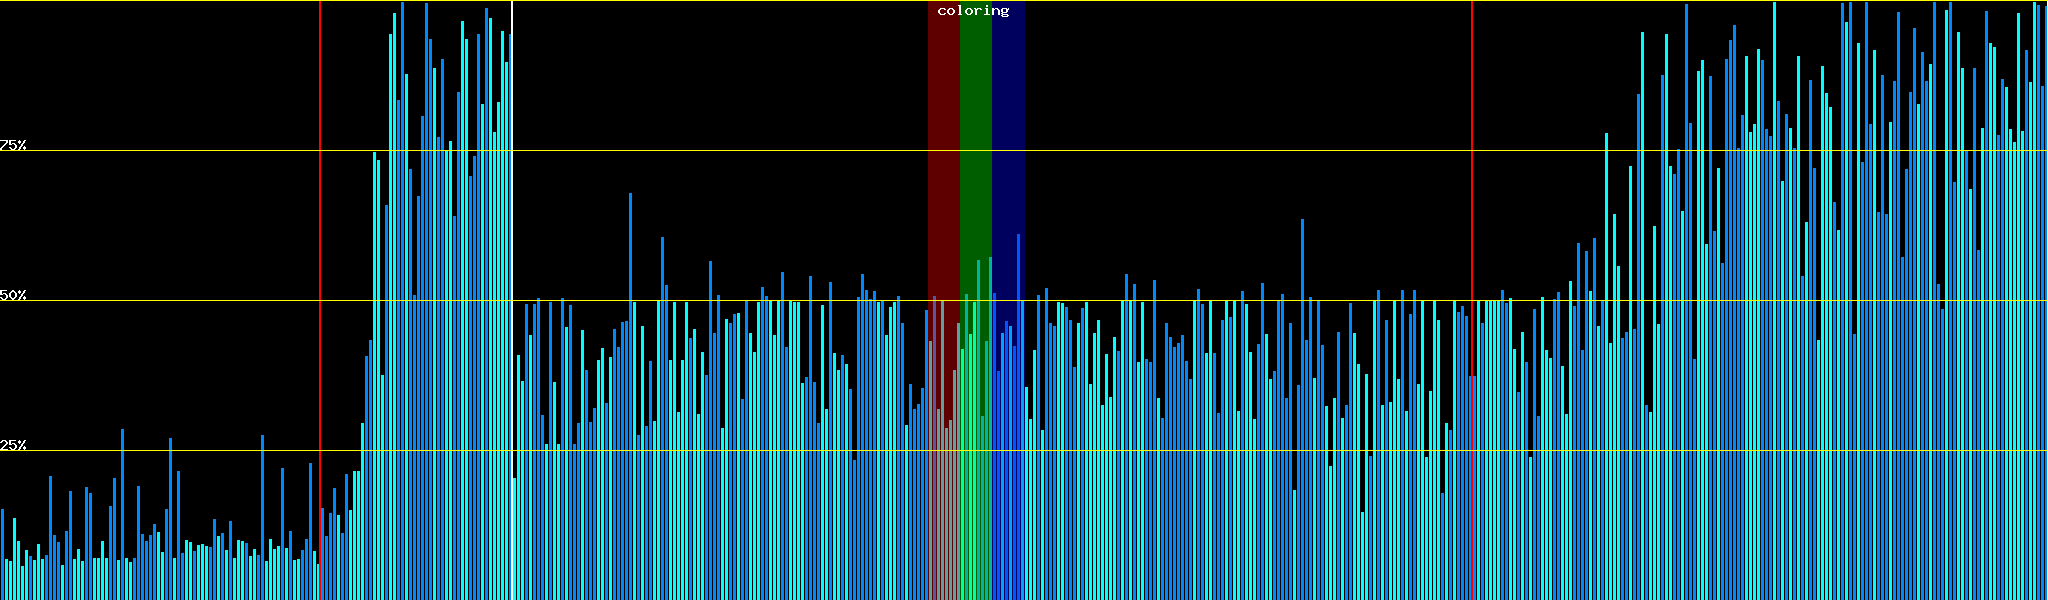Click the 25% axis label

13,445
